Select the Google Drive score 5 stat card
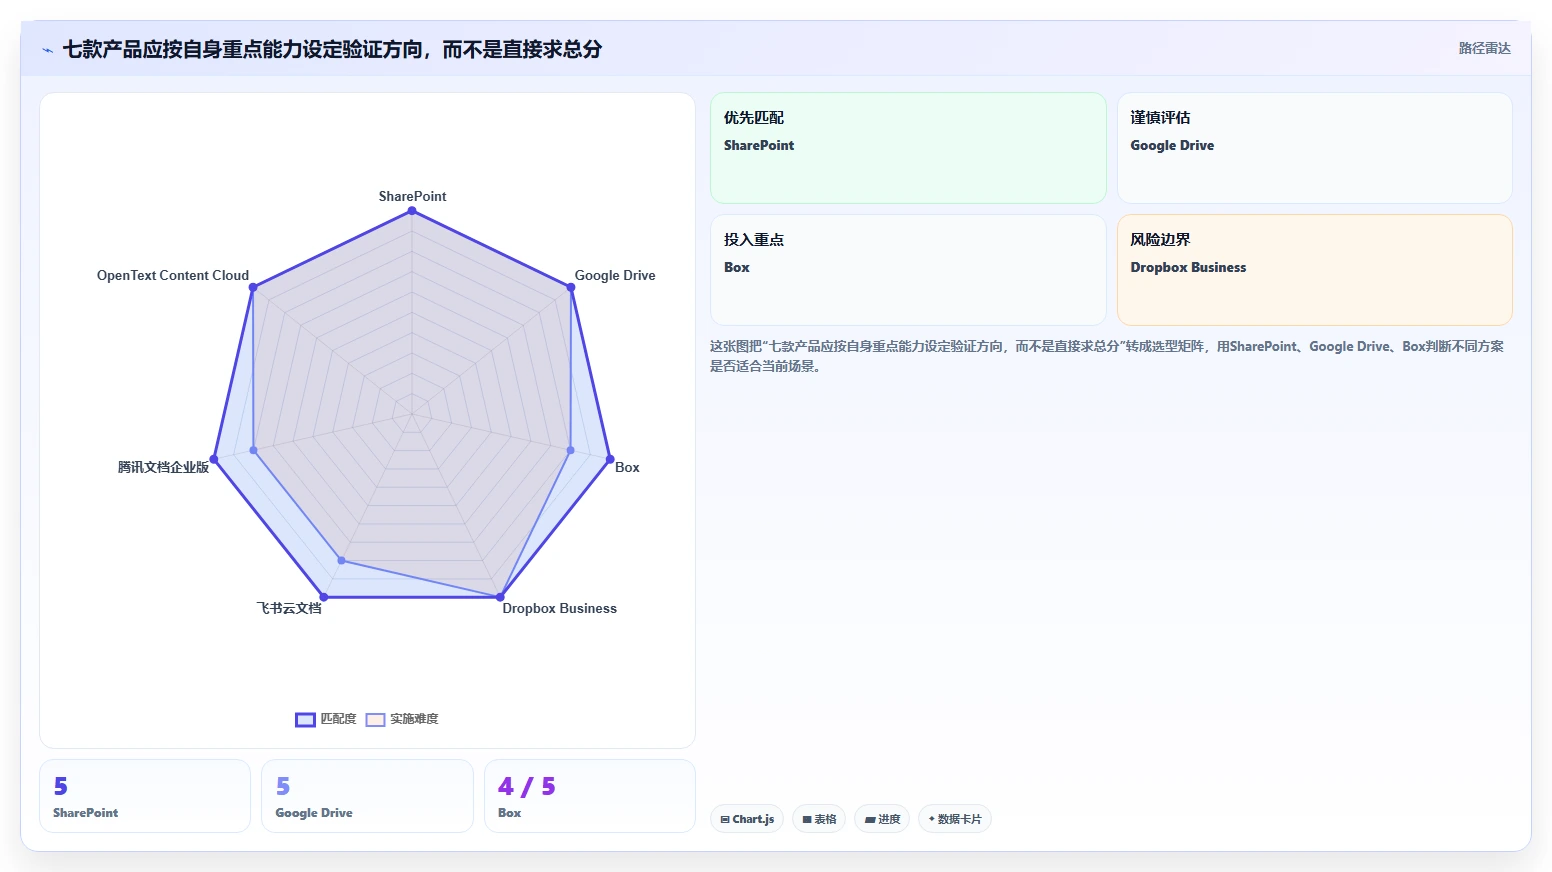Viewport: 1552px width, 872px height. click(367, 796)
